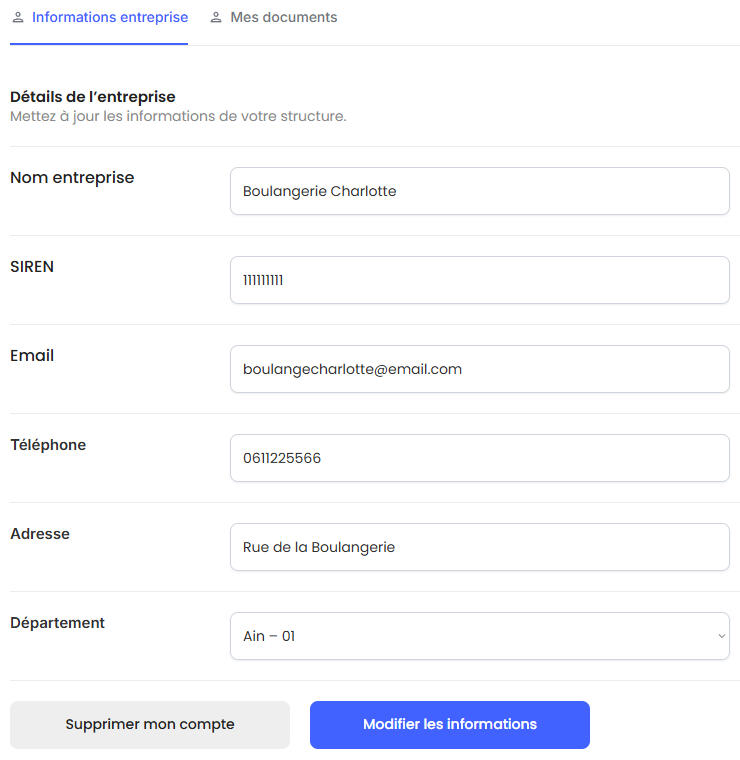740x760 pixels.
Task: Click into the SIREN number field
Action: click(479, 280)
